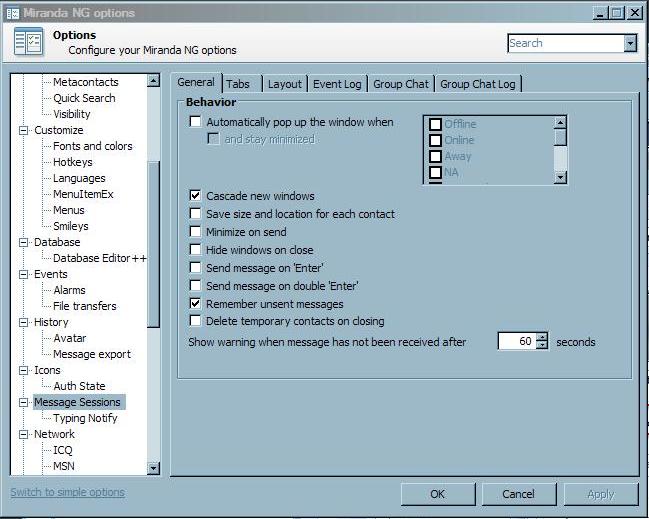Click status list scroll down arrow
649x519 pixels.
(560, 178)
